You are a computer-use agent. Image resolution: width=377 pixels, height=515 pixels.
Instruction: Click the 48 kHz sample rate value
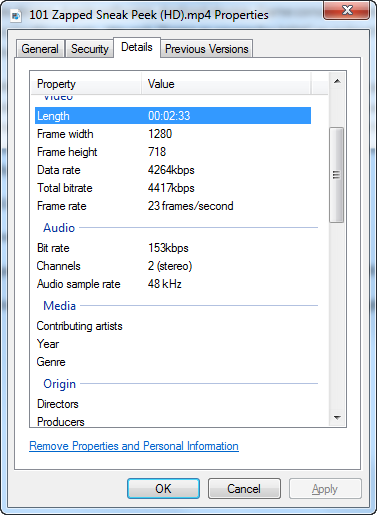(165, 284)
